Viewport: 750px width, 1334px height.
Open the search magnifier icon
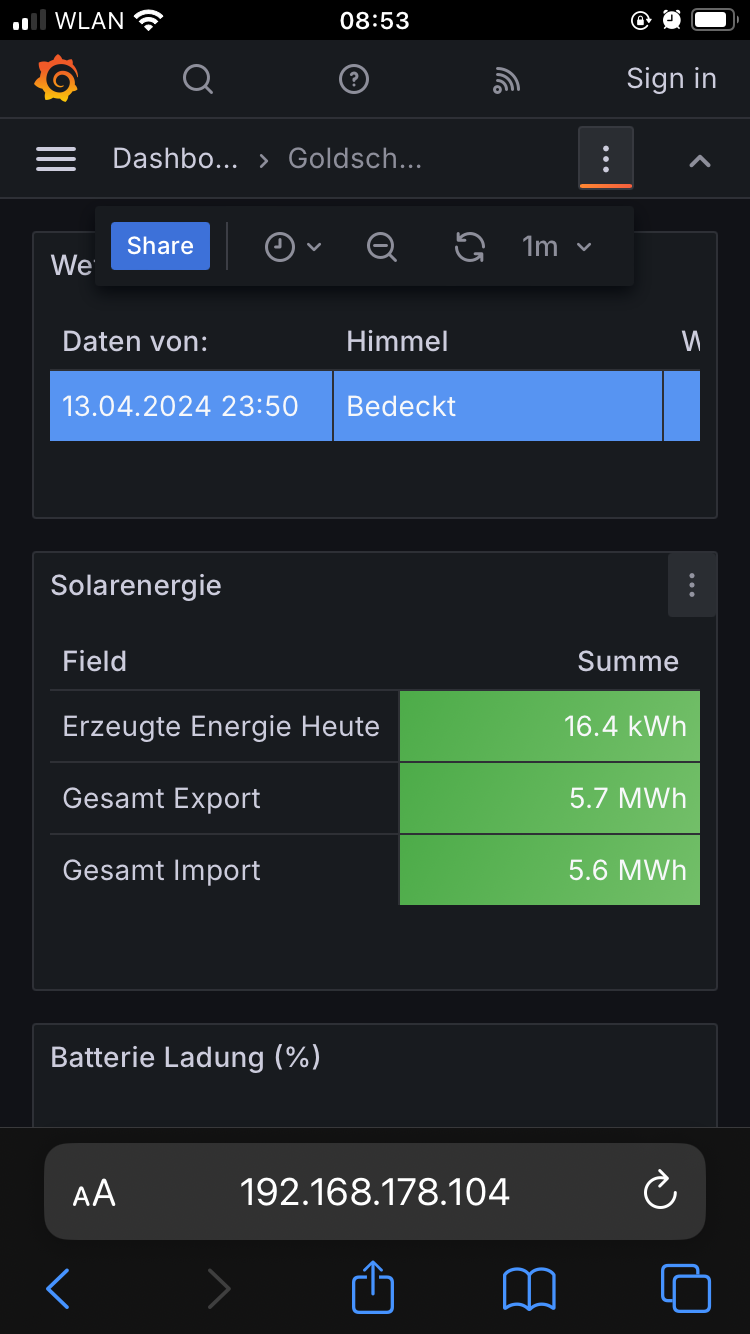pos(198,79)
